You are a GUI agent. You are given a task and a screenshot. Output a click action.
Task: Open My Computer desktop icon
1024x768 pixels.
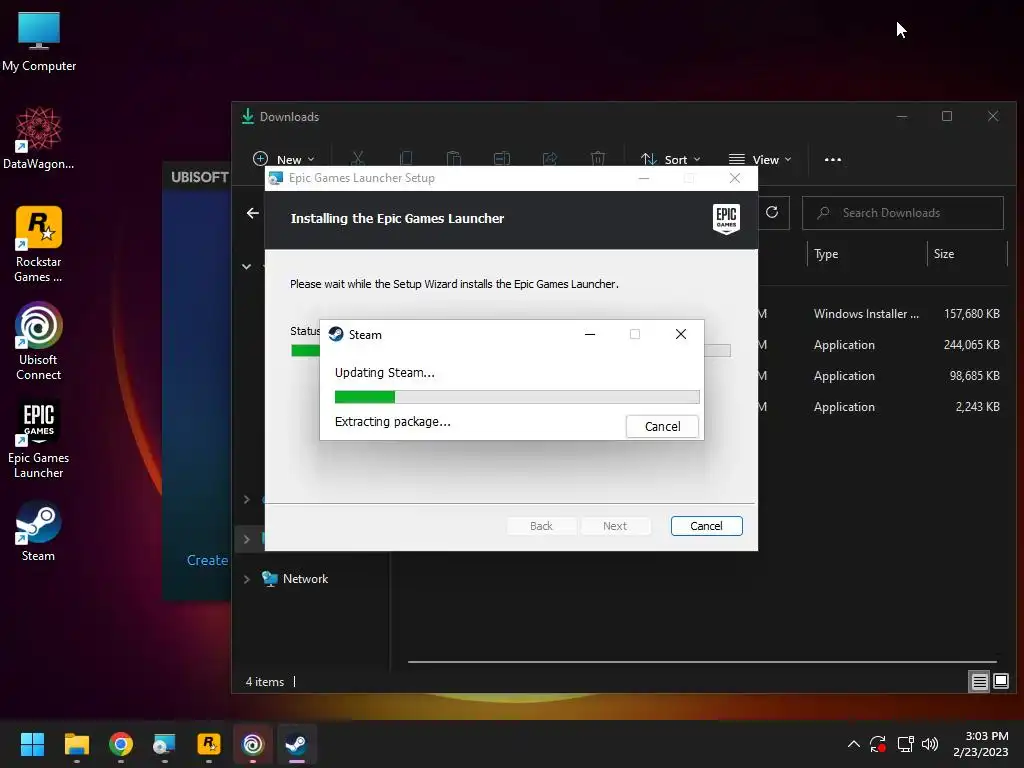[39, 41]
